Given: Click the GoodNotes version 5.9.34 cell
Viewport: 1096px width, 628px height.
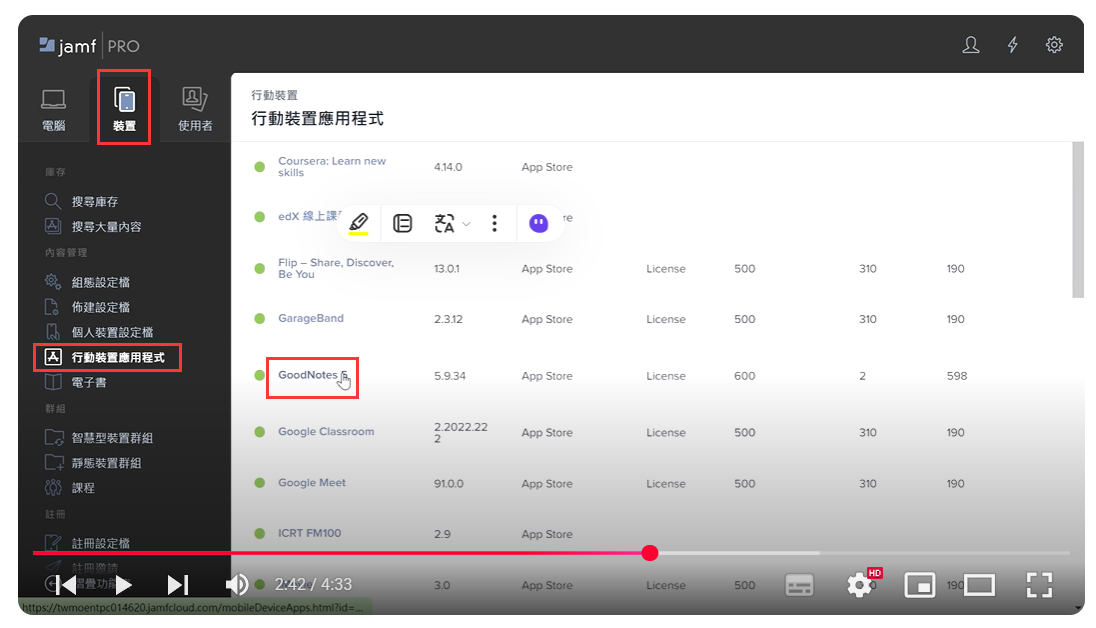Looking at the screenshot, I should point(449,376).
